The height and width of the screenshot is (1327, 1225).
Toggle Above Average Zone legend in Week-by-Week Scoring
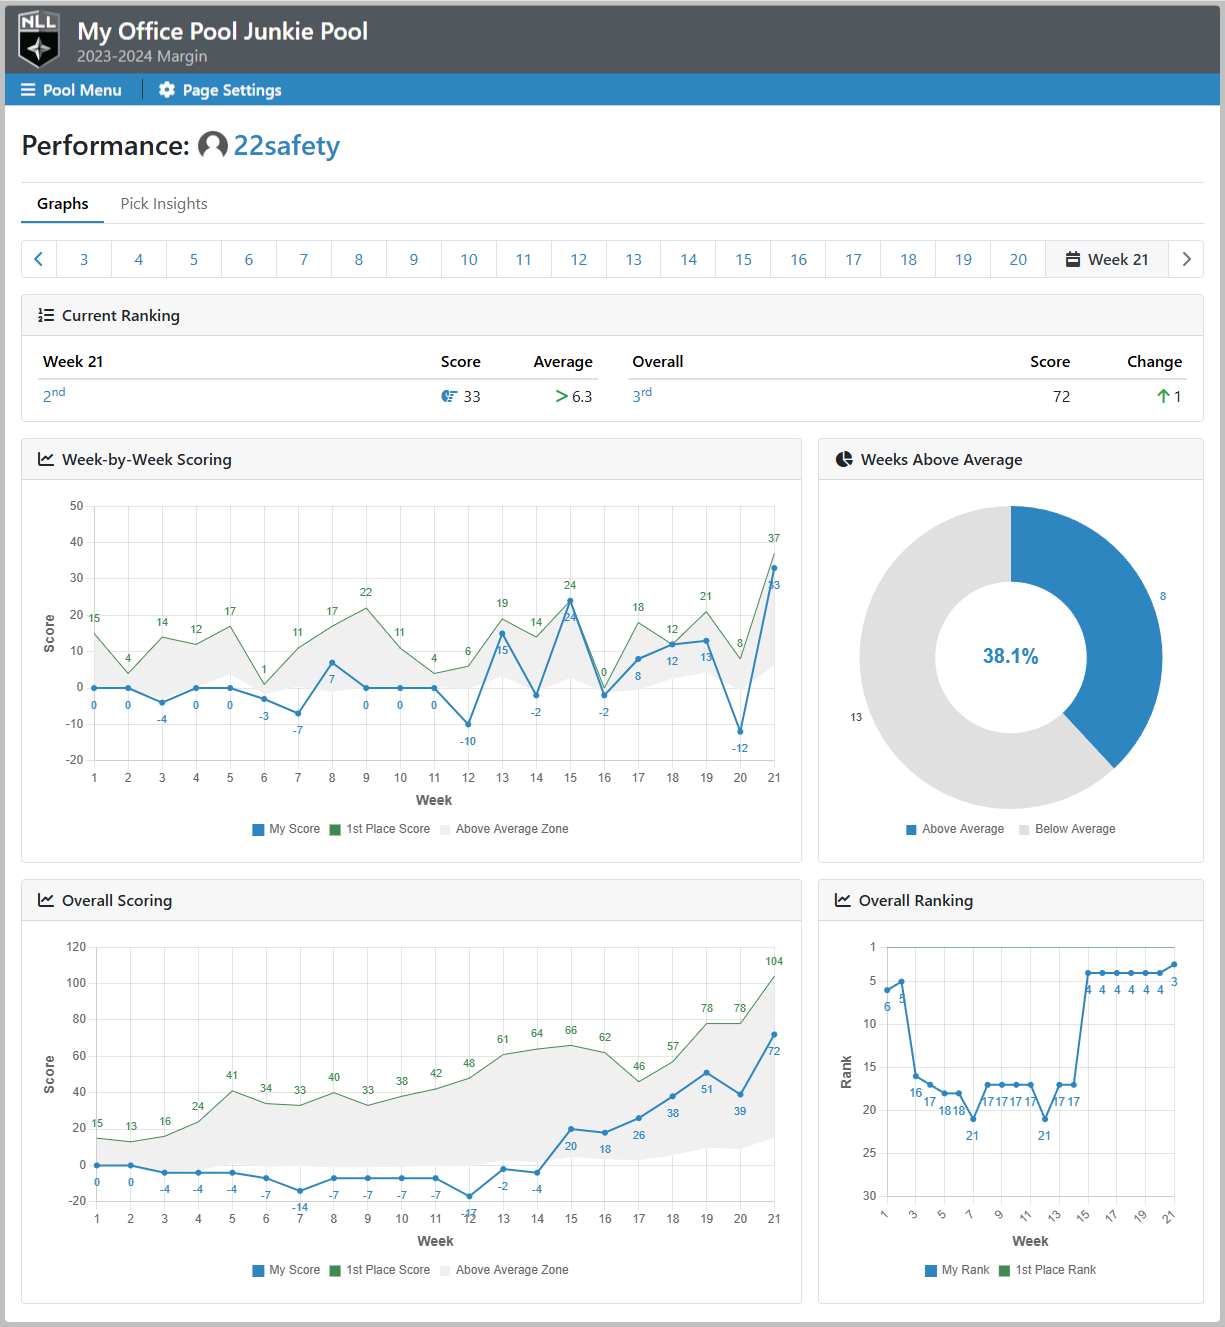tap(504, 829)
